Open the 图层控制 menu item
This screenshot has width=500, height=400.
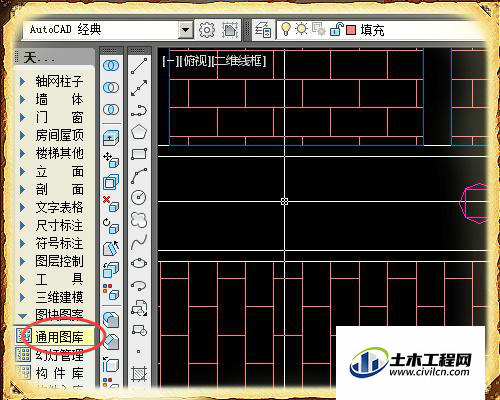click(59, 261)
